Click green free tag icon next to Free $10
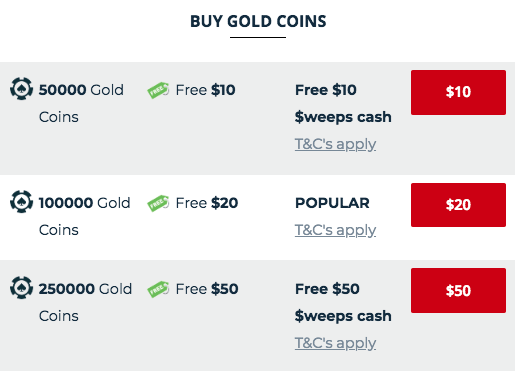The height and width of the screenshot is (371, 515). point(158,90)
